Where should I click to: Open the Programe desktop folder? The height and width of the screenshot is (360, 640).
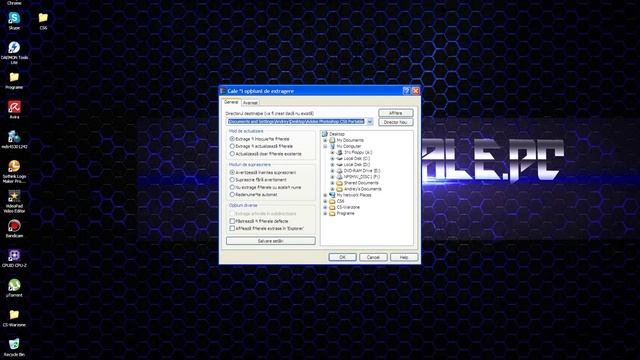[14, 77]
